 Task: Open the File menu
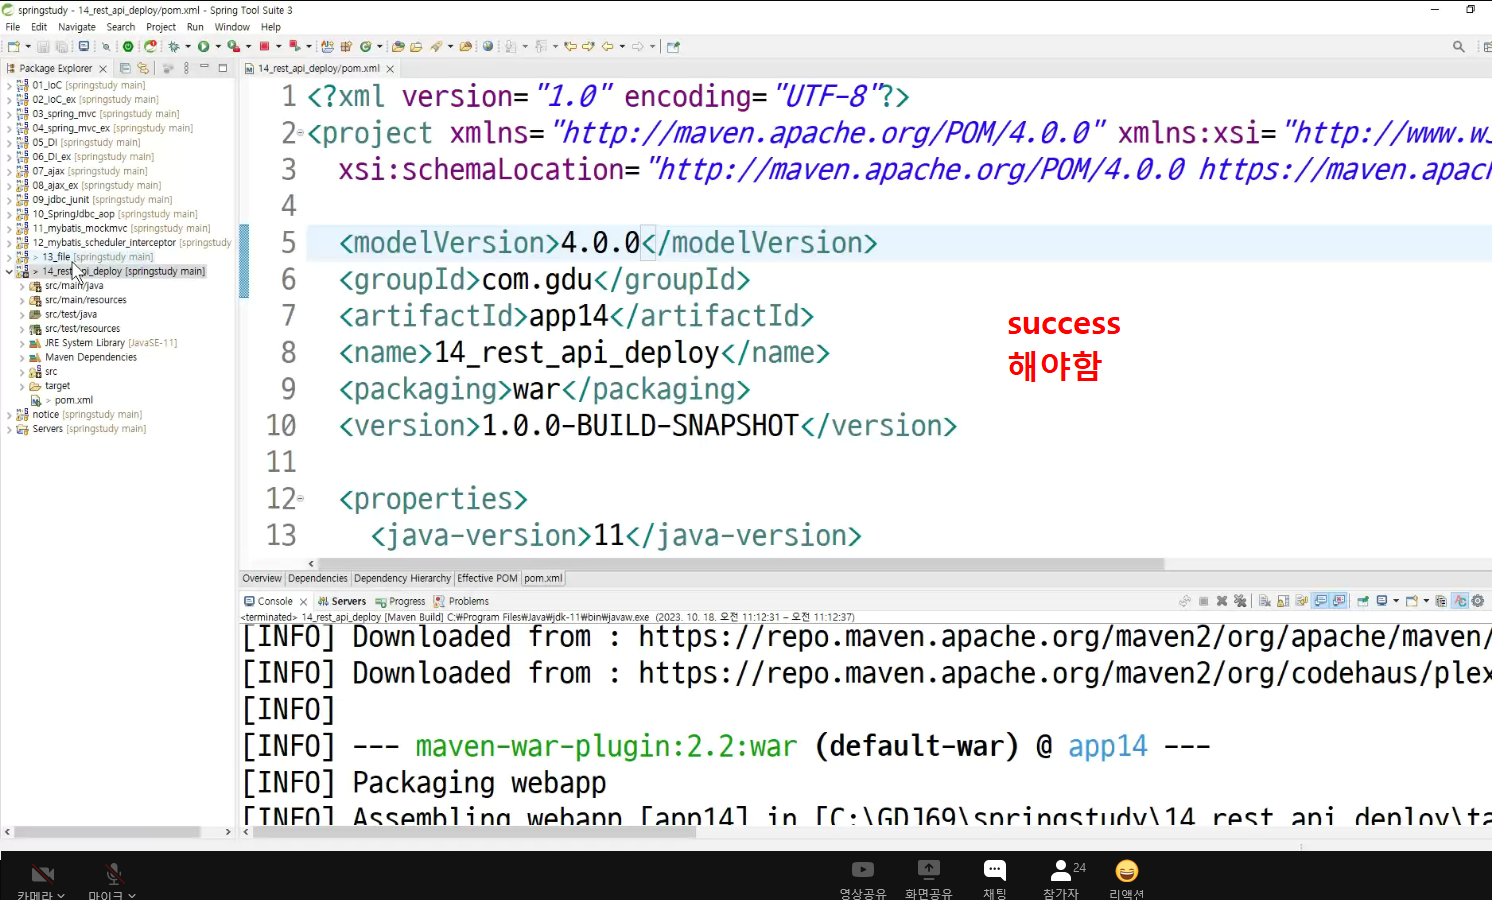13,27
